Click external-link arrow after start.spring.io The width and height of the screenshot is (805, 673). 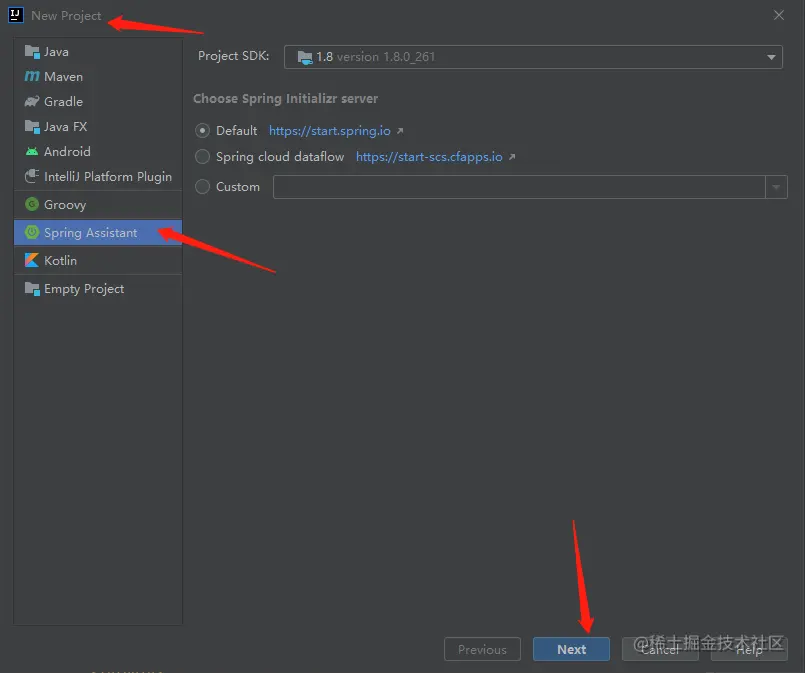click(x=400, y=131)
